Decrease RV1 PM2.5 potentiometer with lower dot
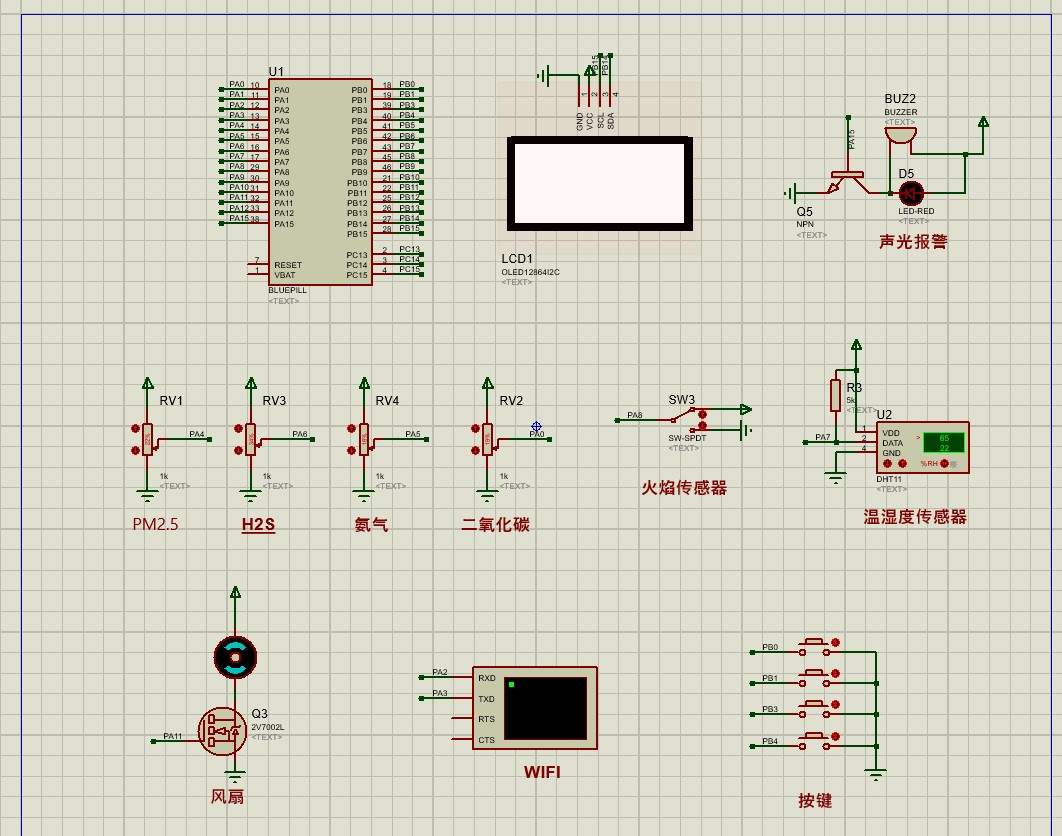This screenshot has width=1062, height=836. pos(135,450)
